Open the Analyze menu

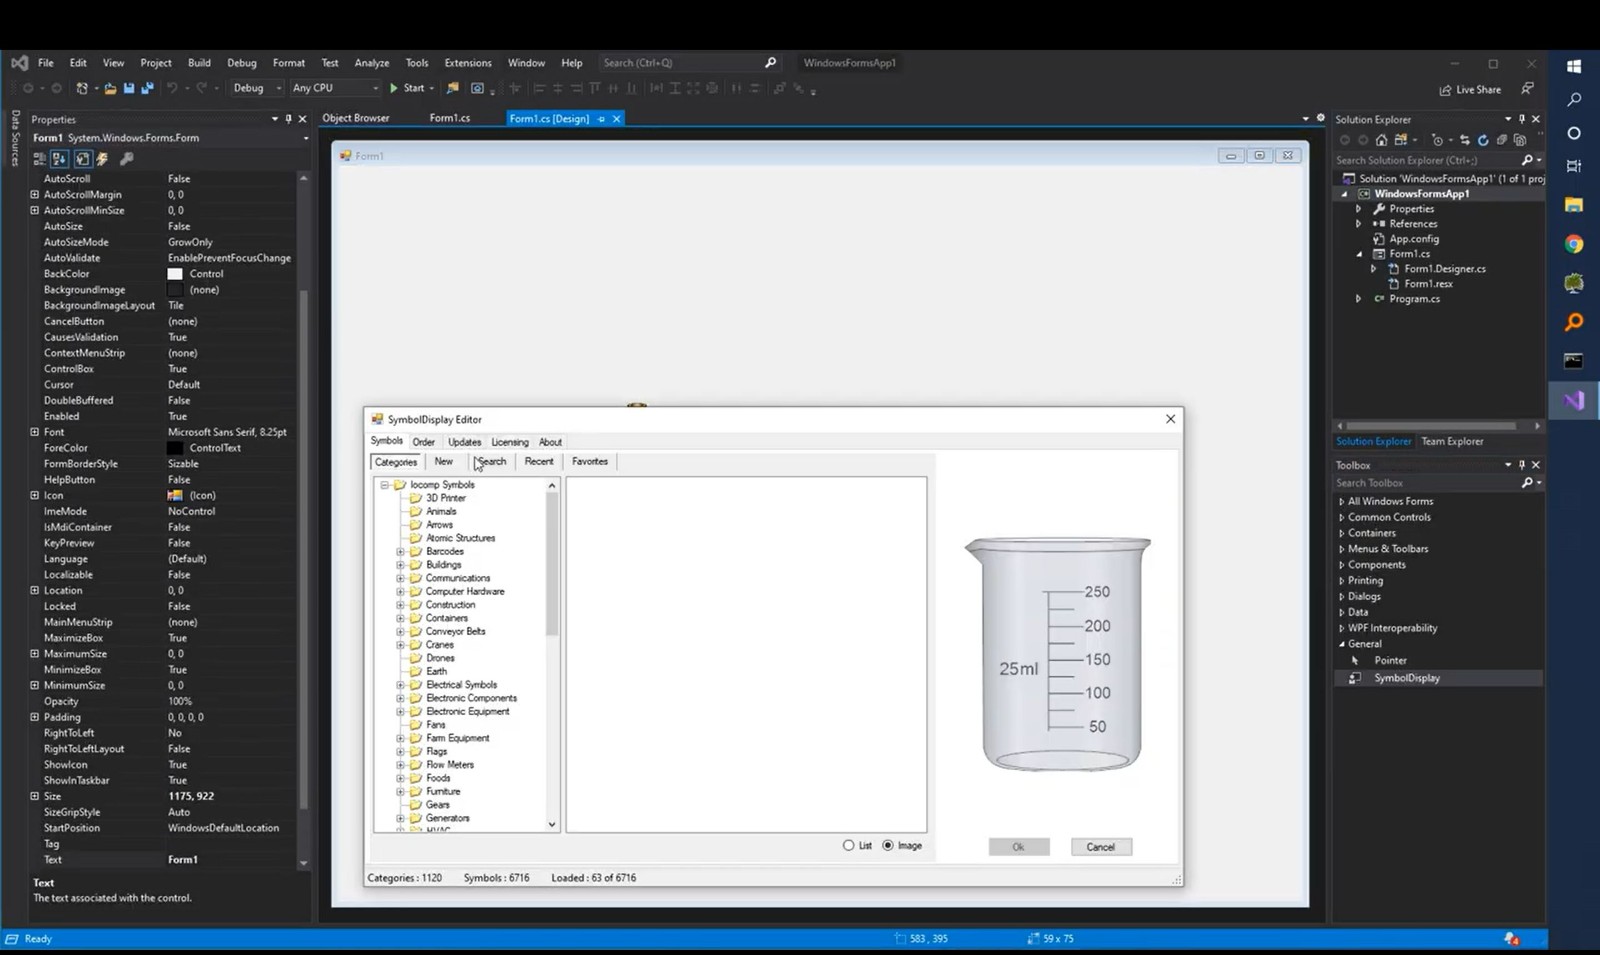pos(372,63)
